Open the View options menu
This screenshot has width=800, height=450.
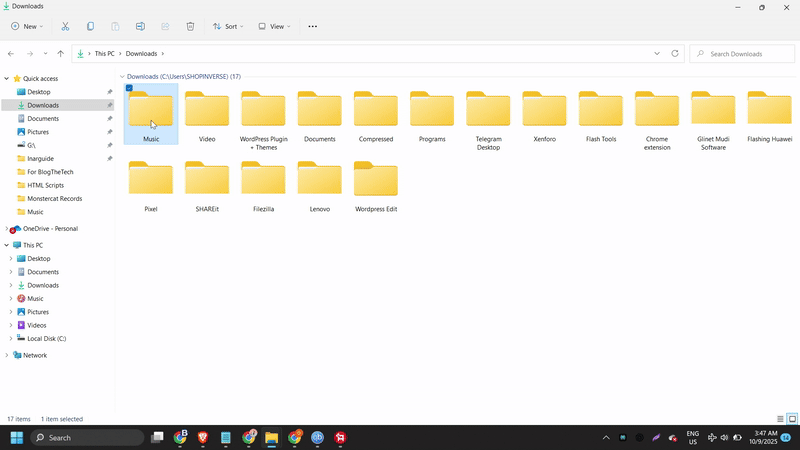click(274, 26)
